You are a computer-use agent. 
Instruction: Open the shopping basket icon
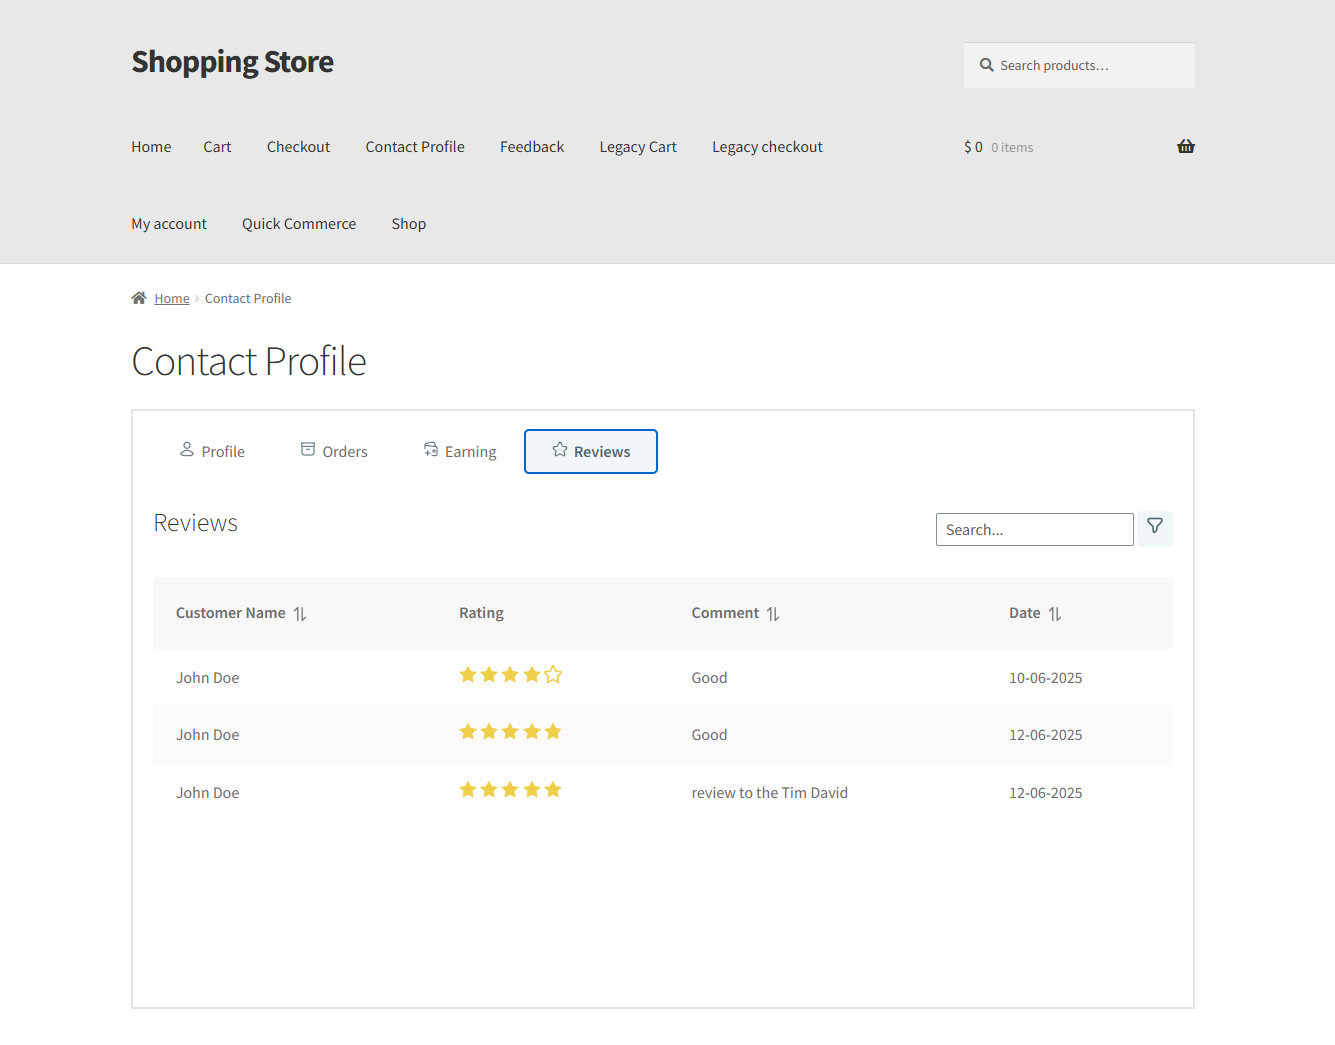1185,147
